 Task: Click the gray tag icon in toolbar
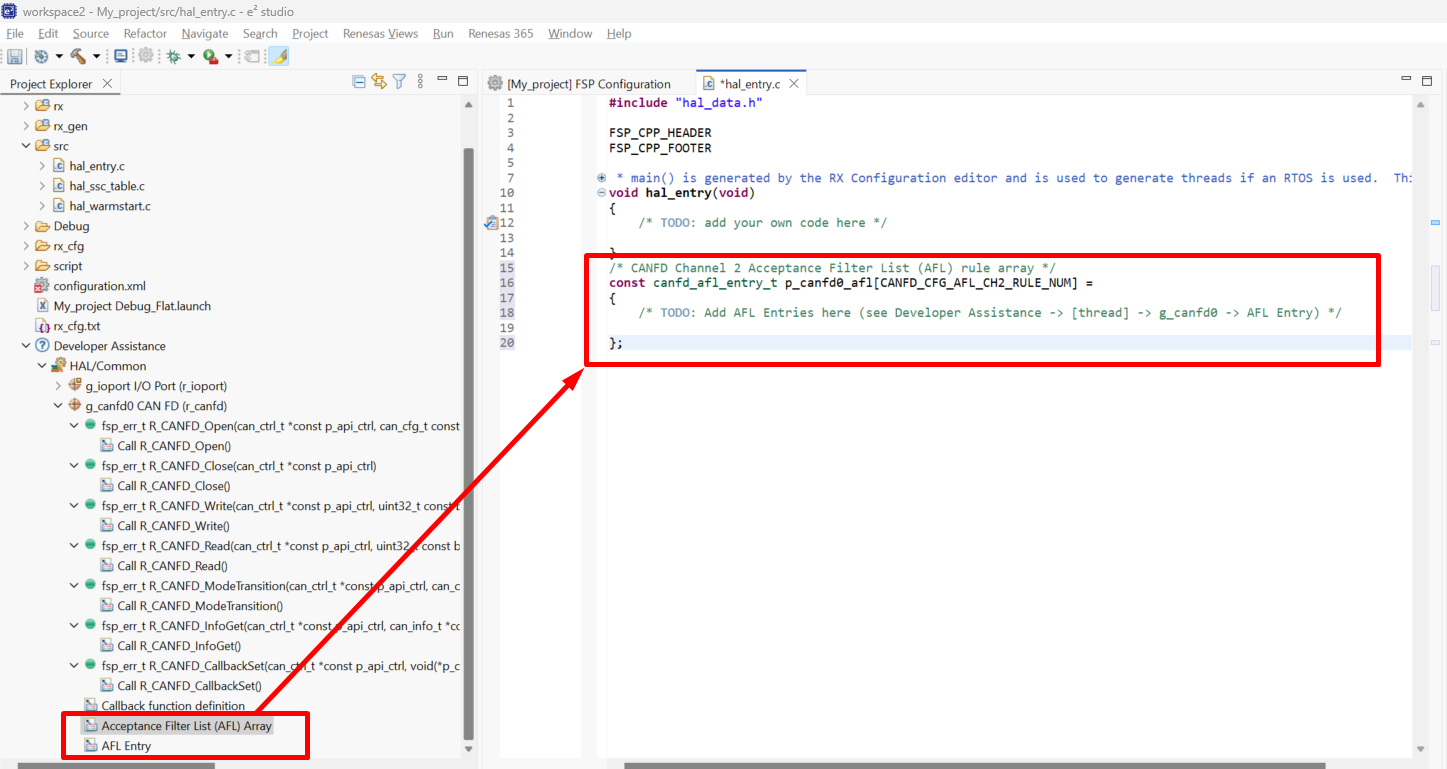[252, 56]
